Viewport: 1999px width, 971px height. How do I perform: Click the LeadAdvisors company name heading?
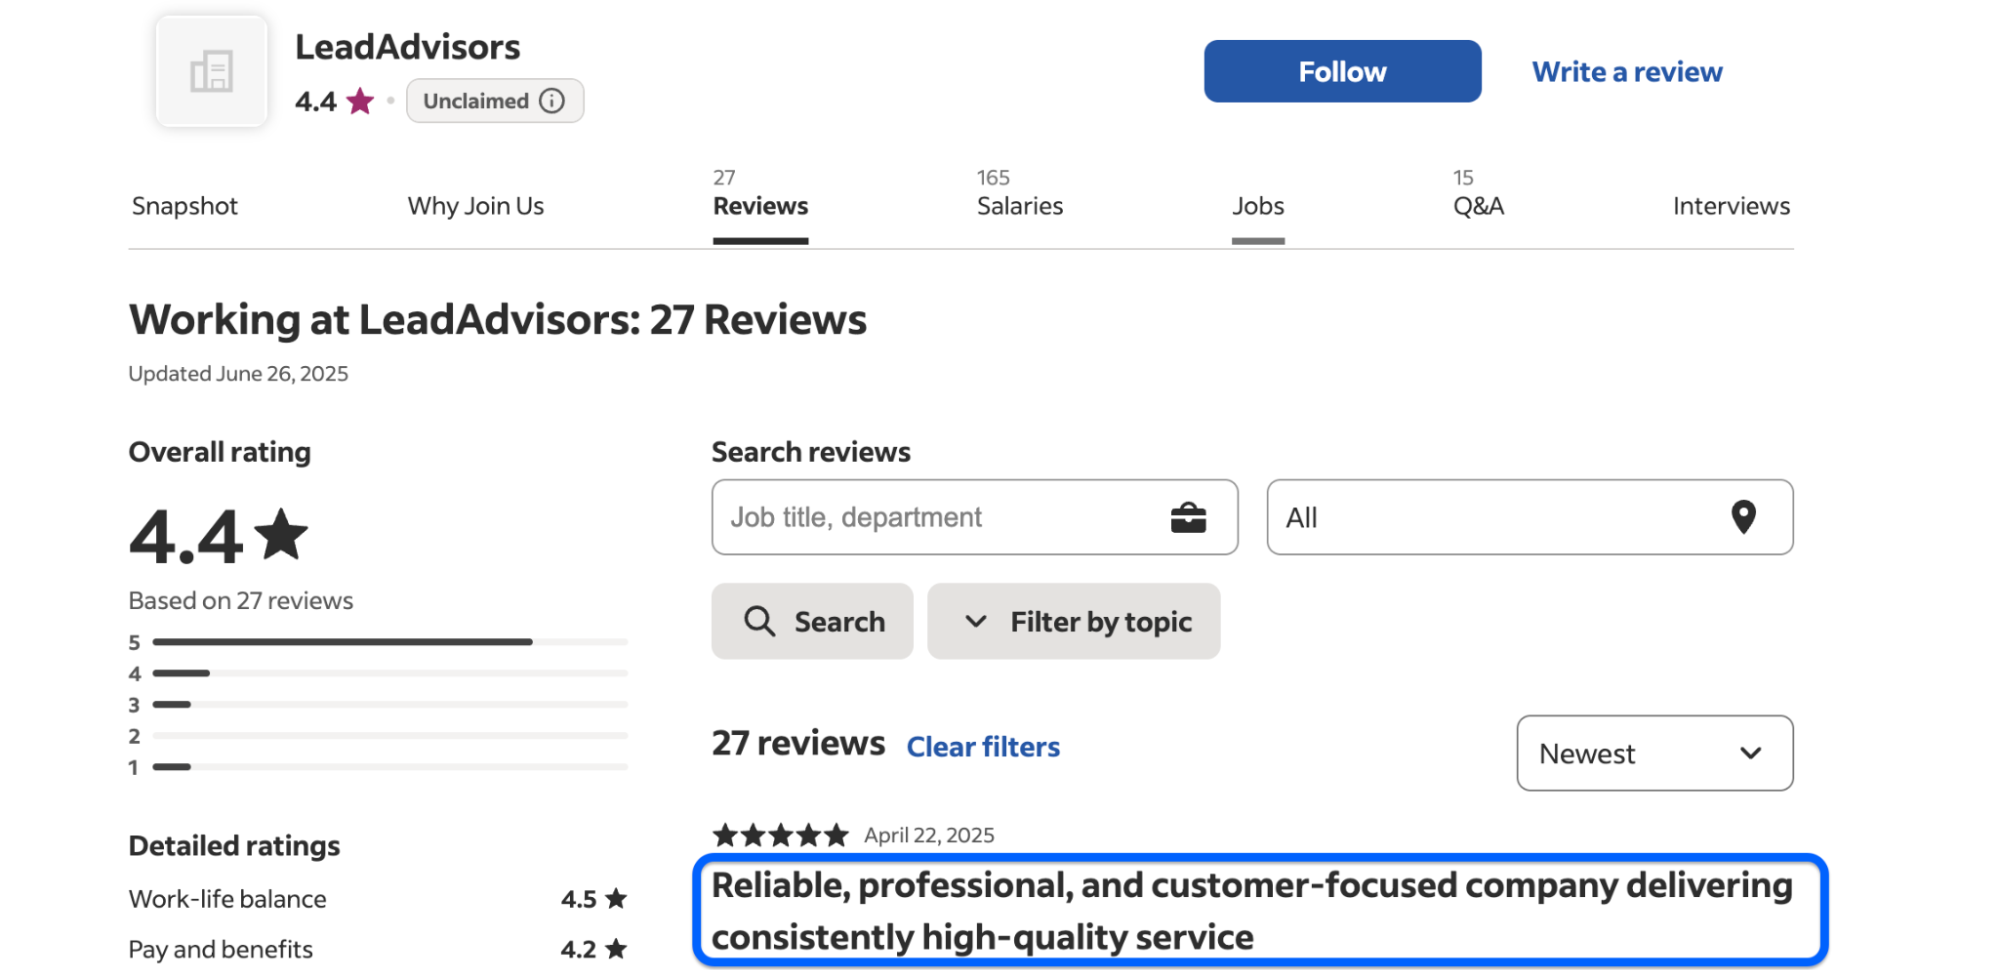tap(407, 47)
